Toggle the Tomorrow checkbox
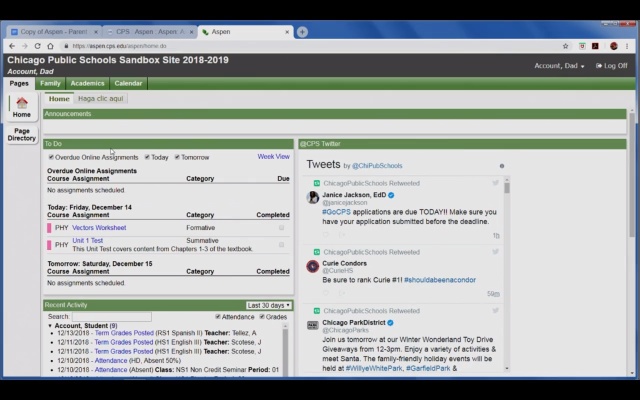The image size is (640, 400). tap(177, 157)
